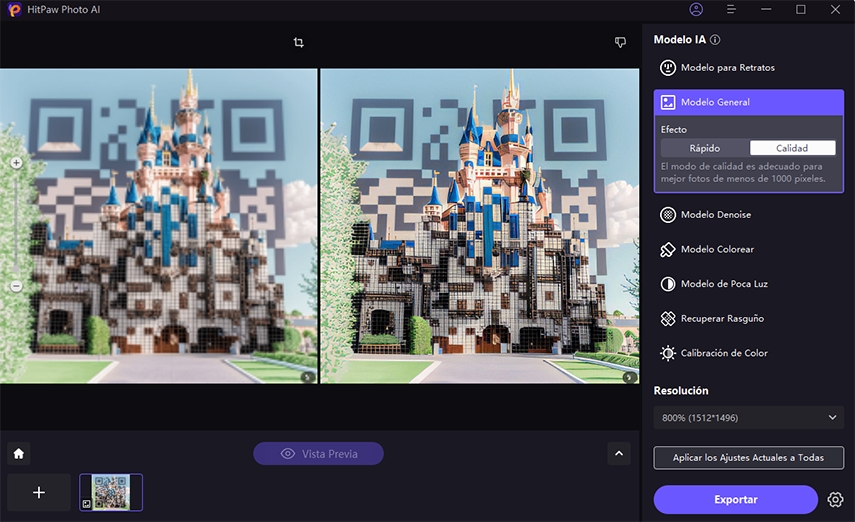Choose Modelo Colorear option

(749, 249)
